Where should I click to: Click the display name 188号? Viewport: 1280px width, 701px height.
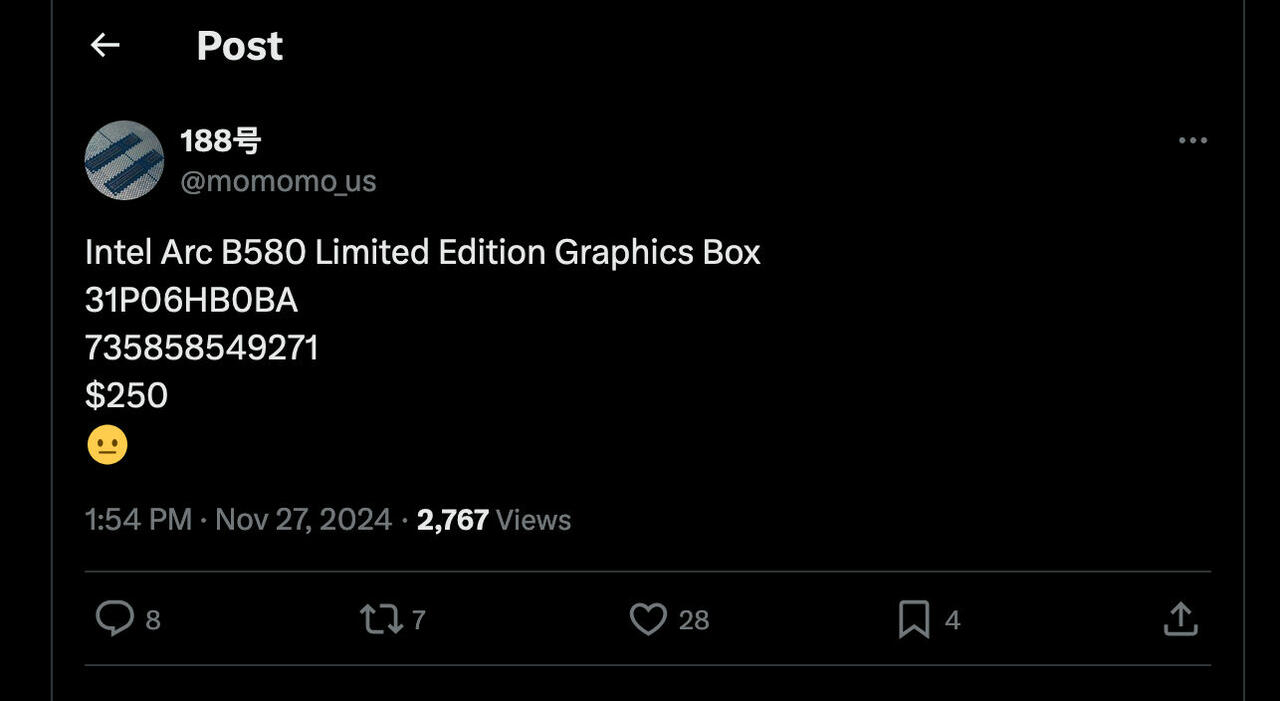point(221,141)
